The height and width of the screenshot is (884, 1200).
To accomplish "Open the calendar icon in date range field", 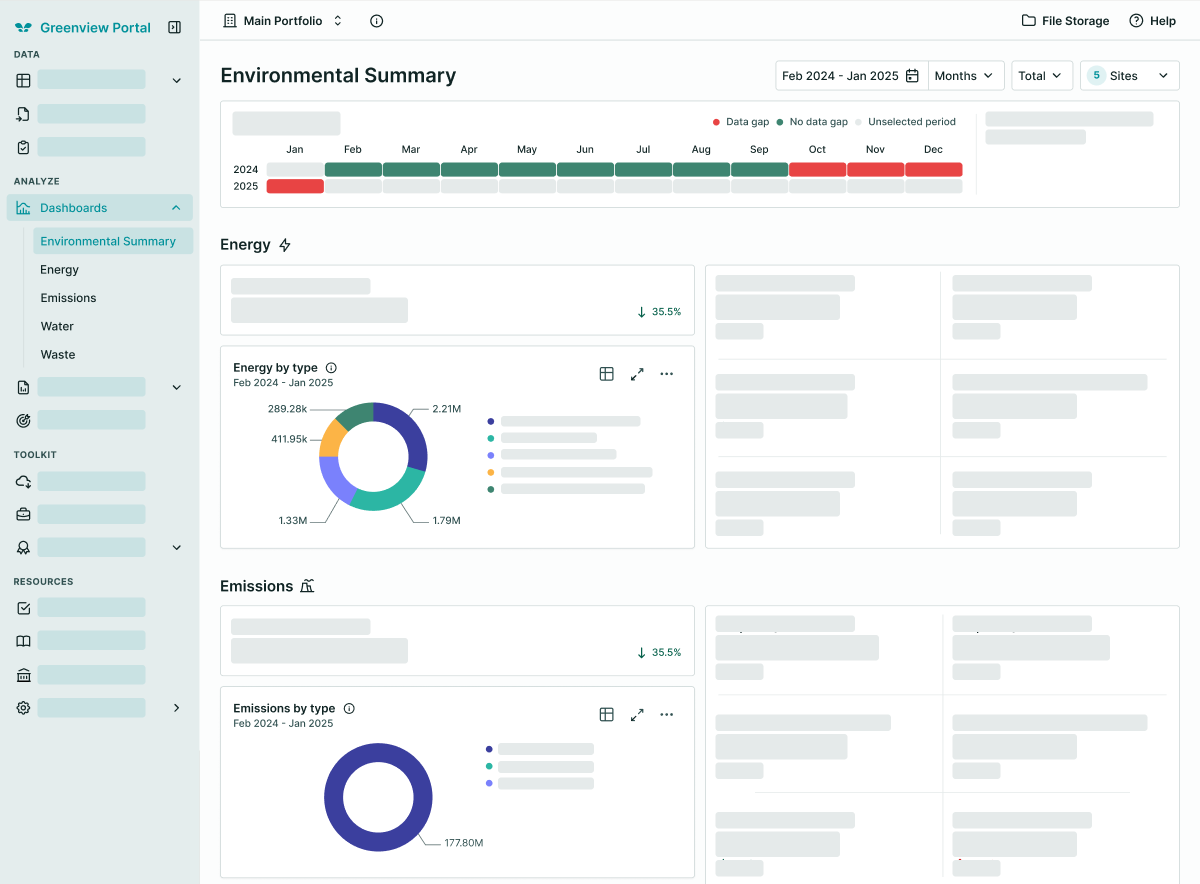I will tap(912, 76).
